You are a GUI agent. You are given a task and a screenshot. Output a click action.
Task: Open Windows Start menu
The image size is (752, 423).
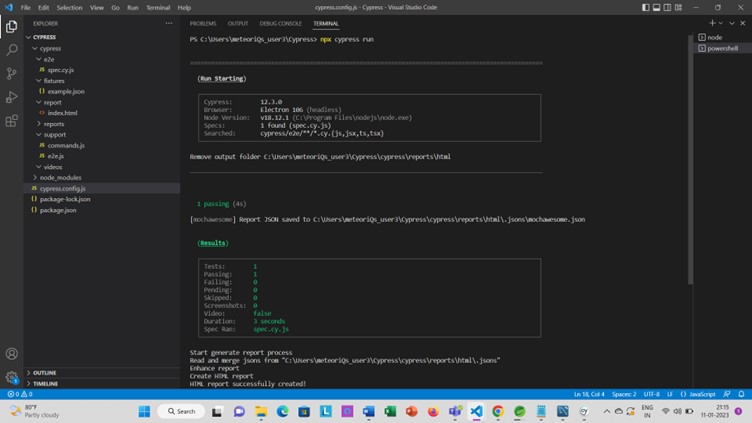[x=144, y=411]
